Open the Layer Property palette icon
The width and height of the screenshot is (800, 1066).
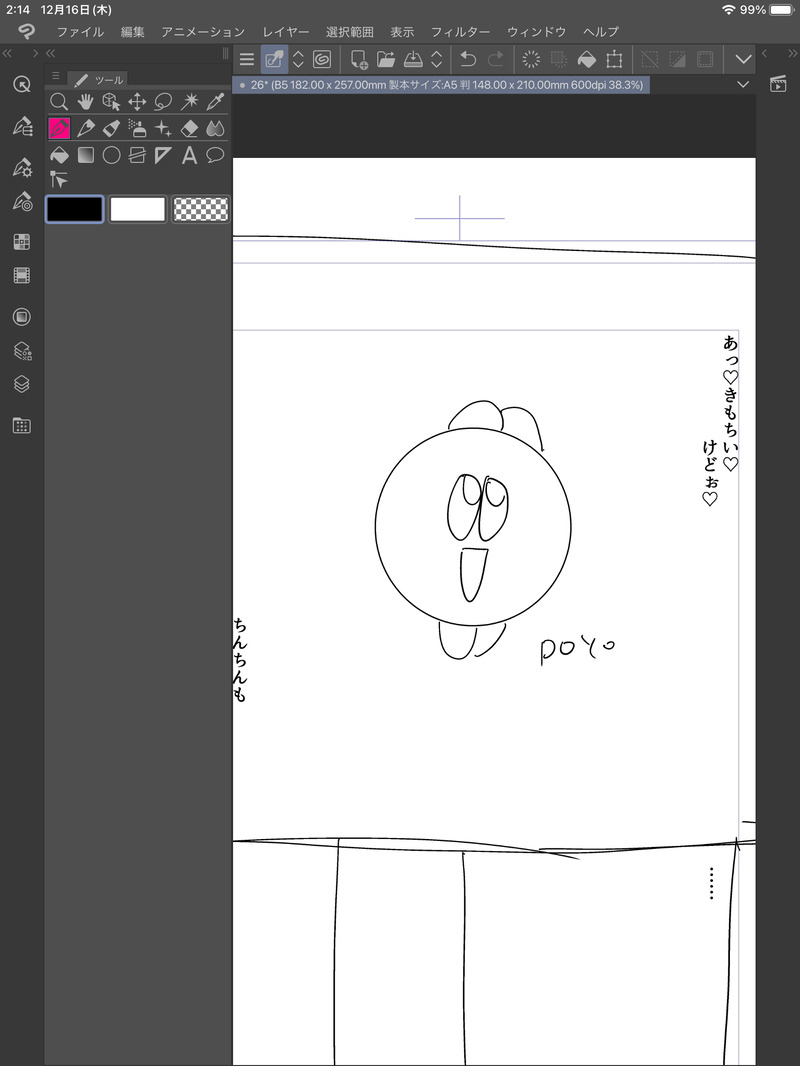[x=22, y=317]
